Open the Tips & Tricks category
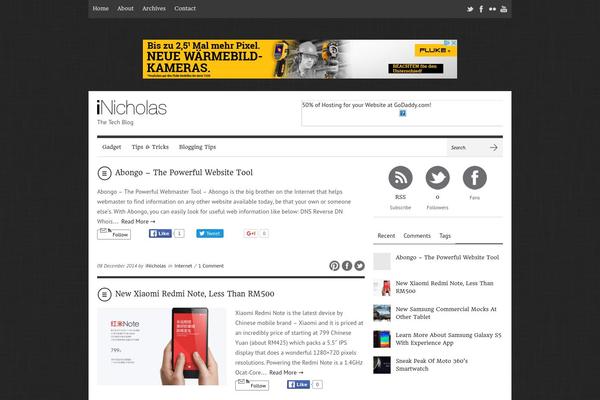Image resolution: width=600 pixels, height=400 pixels. (150, 147)
